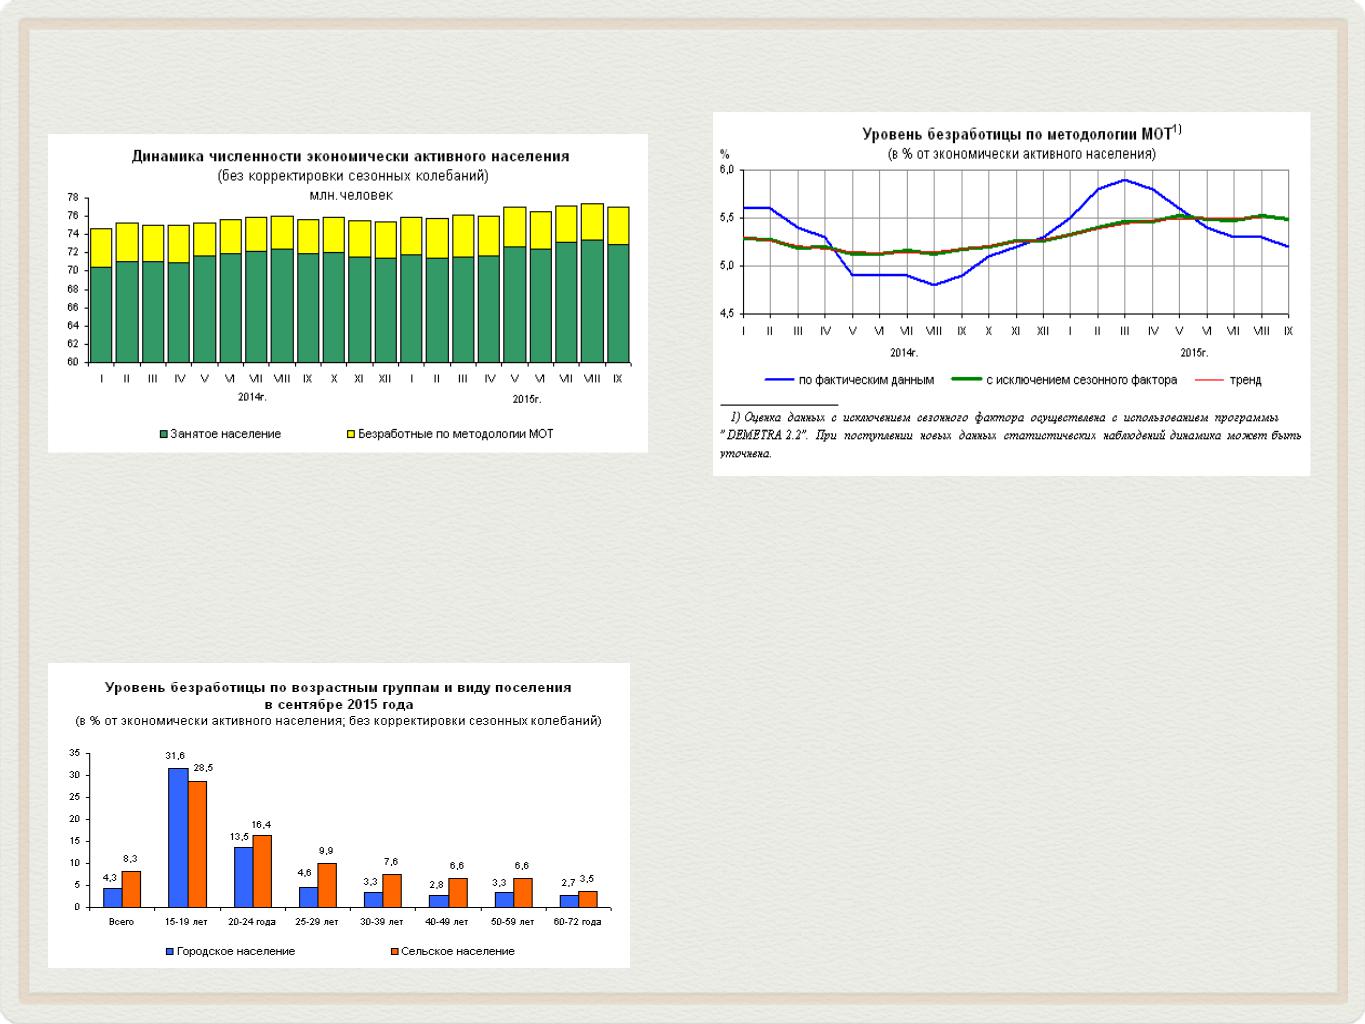The image size is (1365, 1024).
Task: Click the 'млн.человек' unit label
Action: 351,195
